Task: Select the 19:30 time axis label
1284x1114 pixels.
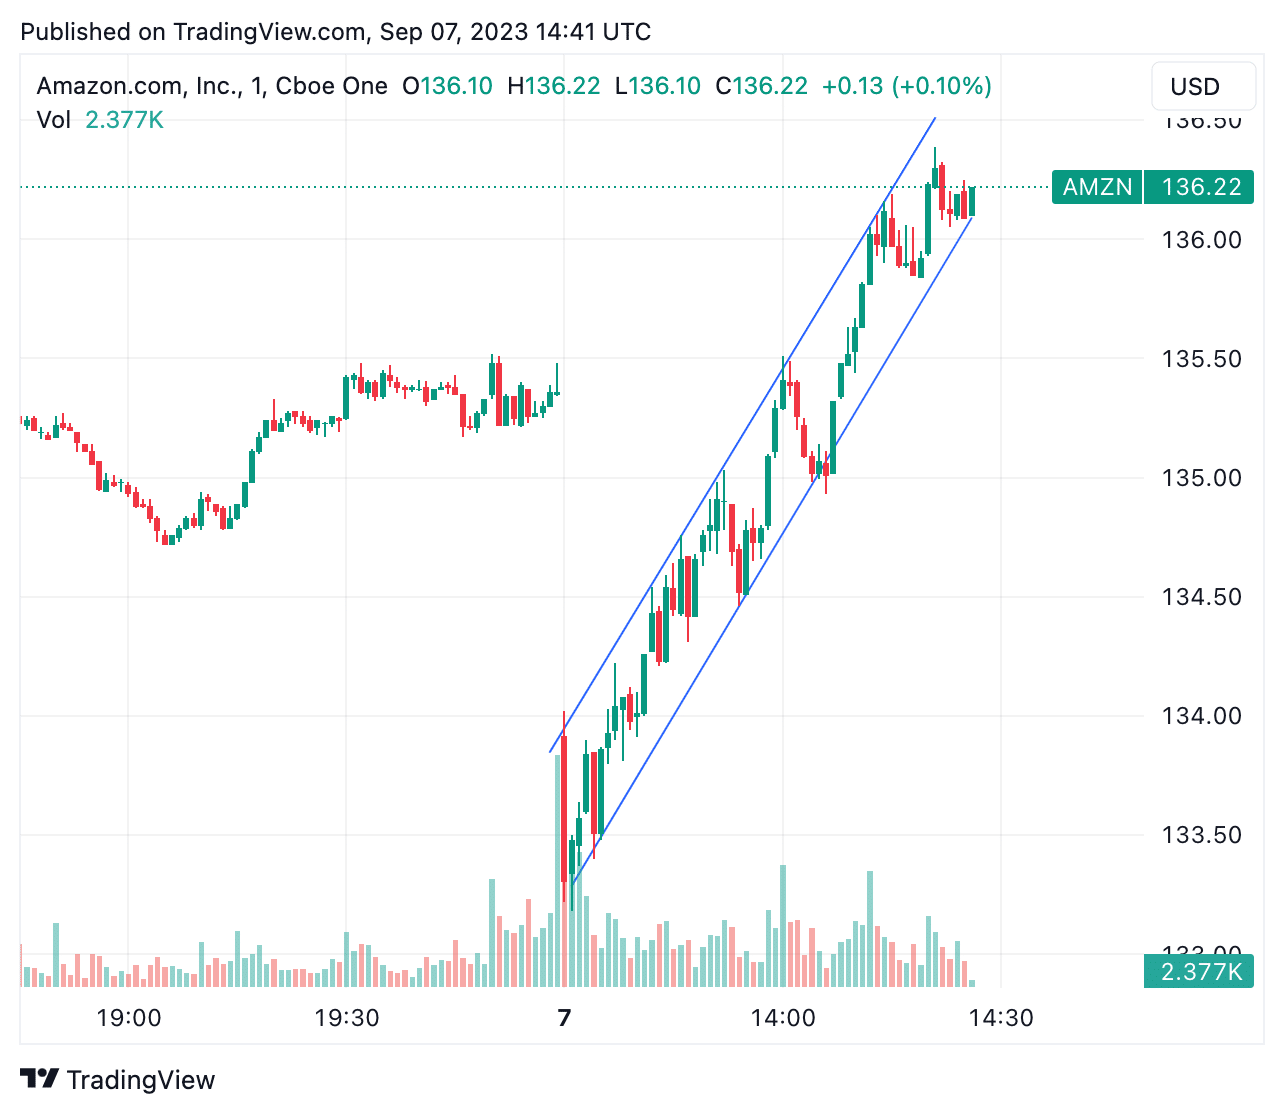Action: 346,1018
